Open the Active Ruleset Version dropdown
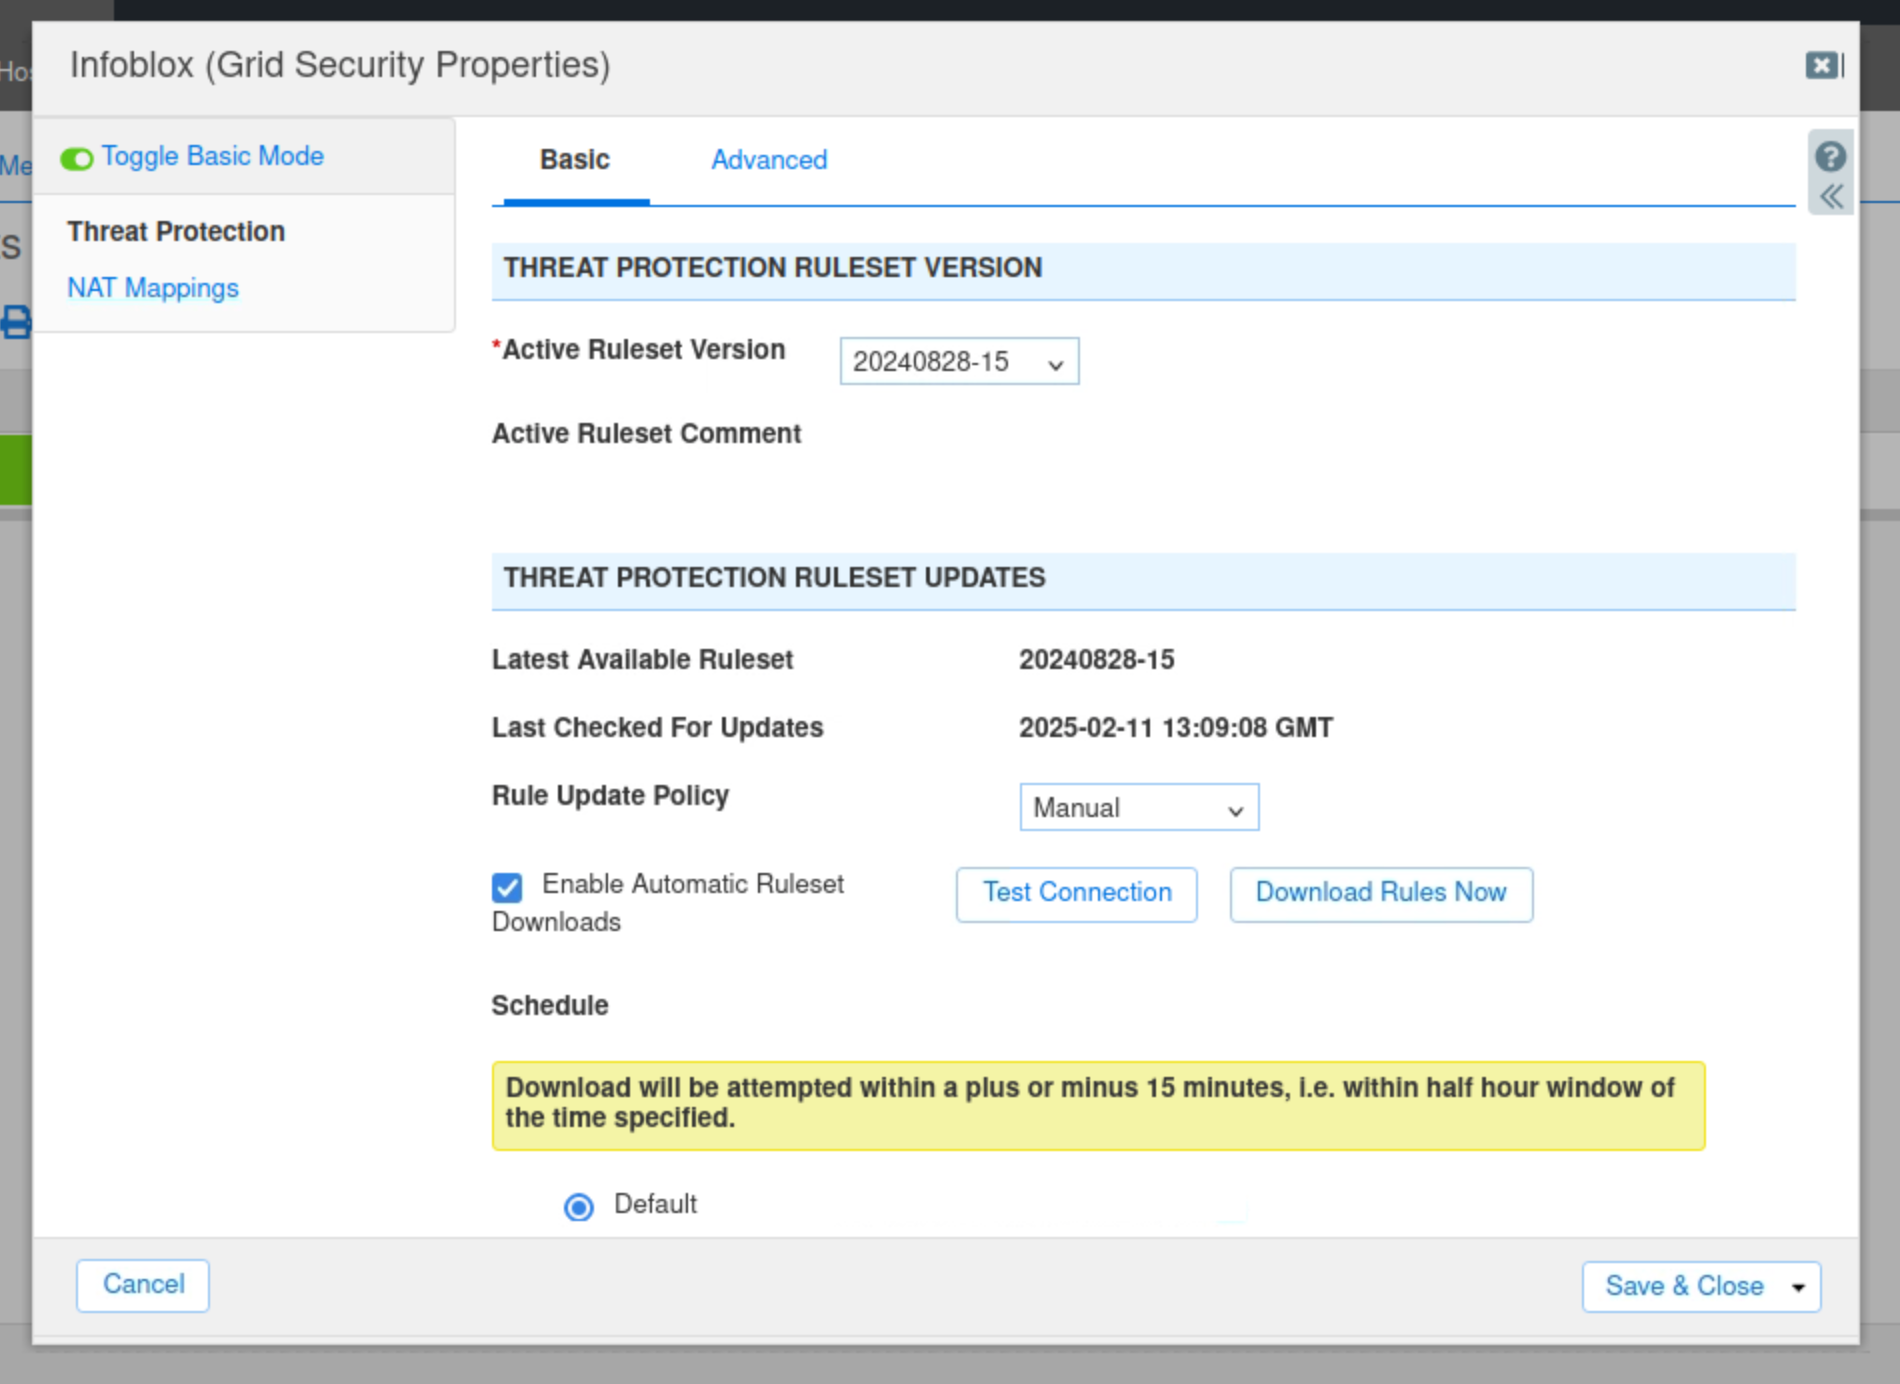This screenshot has width=1900, height=1384. click(959, 361)
